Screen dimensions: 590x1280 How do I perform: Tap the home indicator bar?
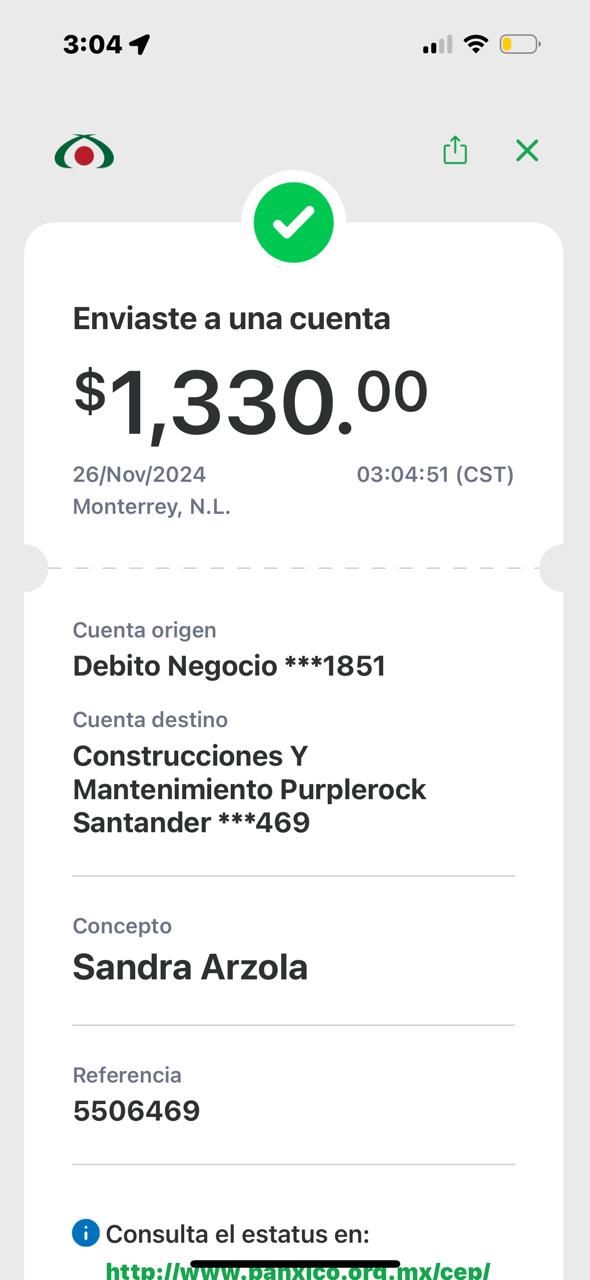coord(295,1264)
